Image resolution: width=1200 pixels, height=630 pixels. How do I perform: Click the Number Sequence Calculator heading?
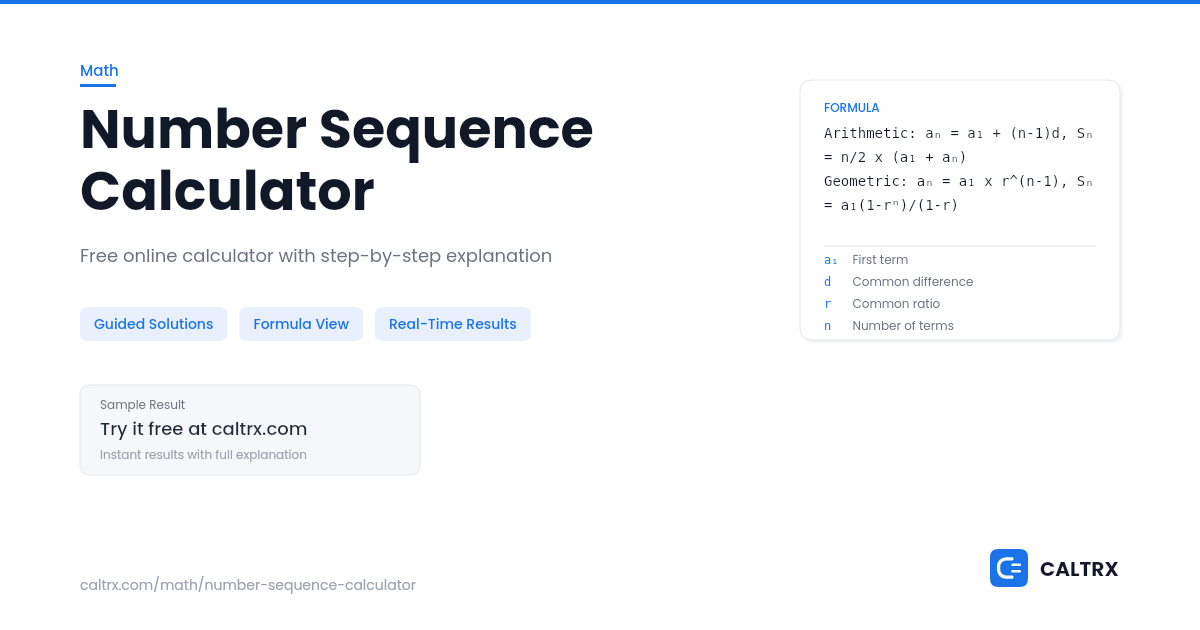(x=337, y=159)
